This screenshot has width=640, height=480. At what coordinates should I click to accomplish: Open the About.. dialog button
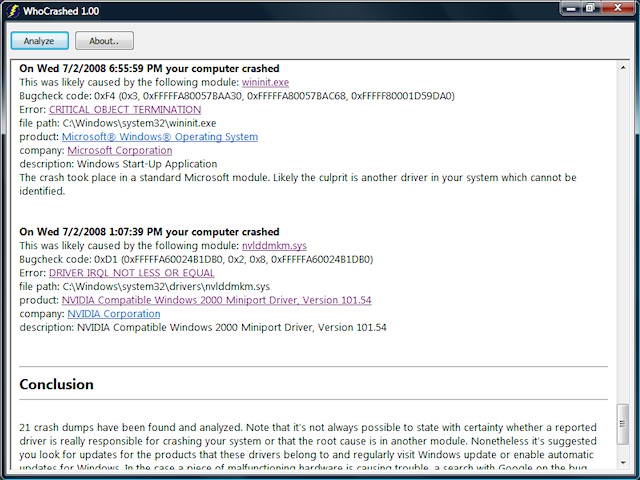coord(104,41)
